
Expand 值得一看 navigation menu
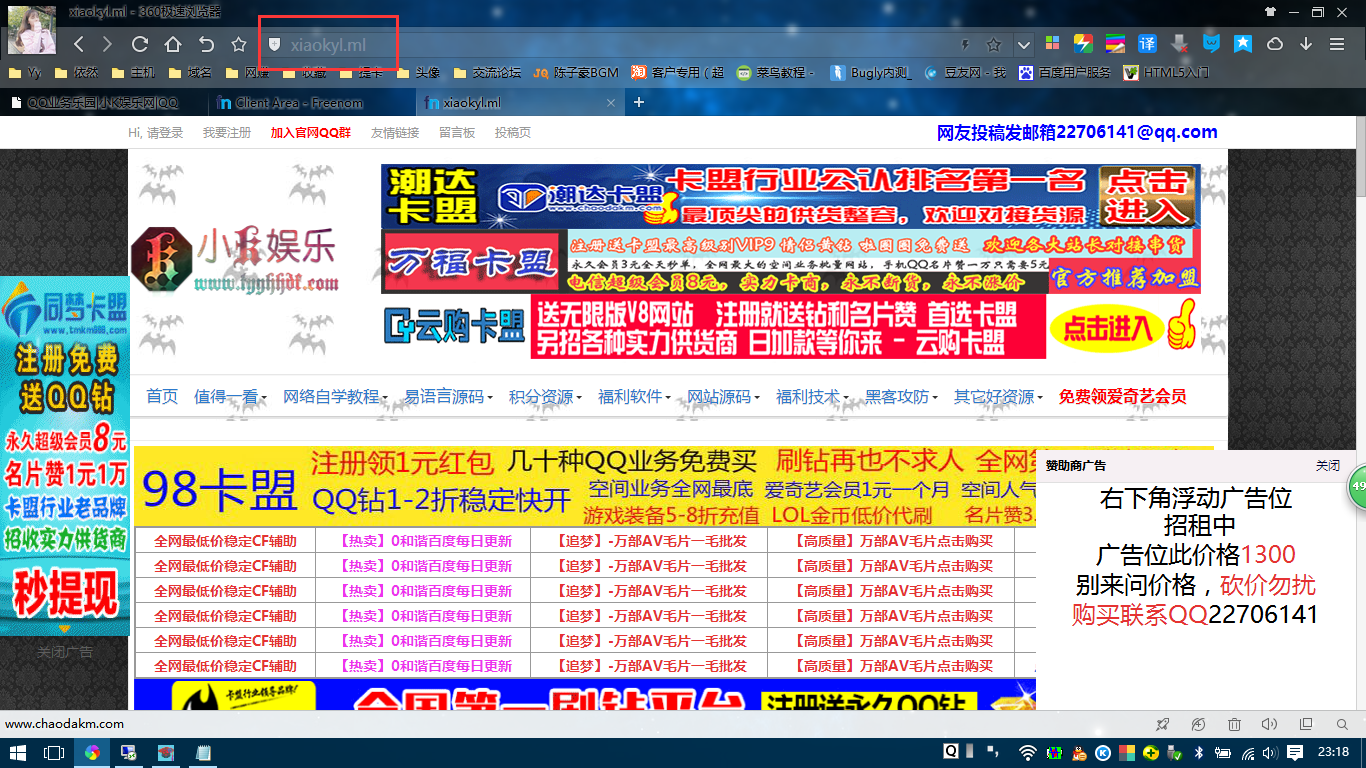tap(230, 396)
